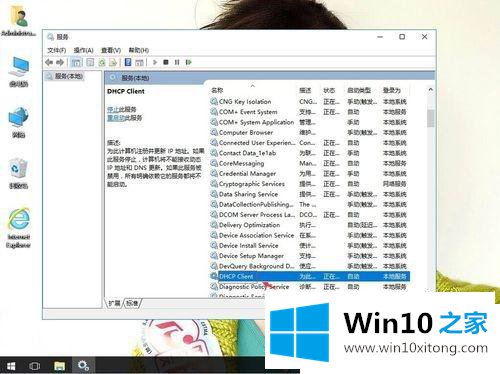Open the Administrator desktop icon
The height and width of the screenshot is (374, 500).
[19, 21]
